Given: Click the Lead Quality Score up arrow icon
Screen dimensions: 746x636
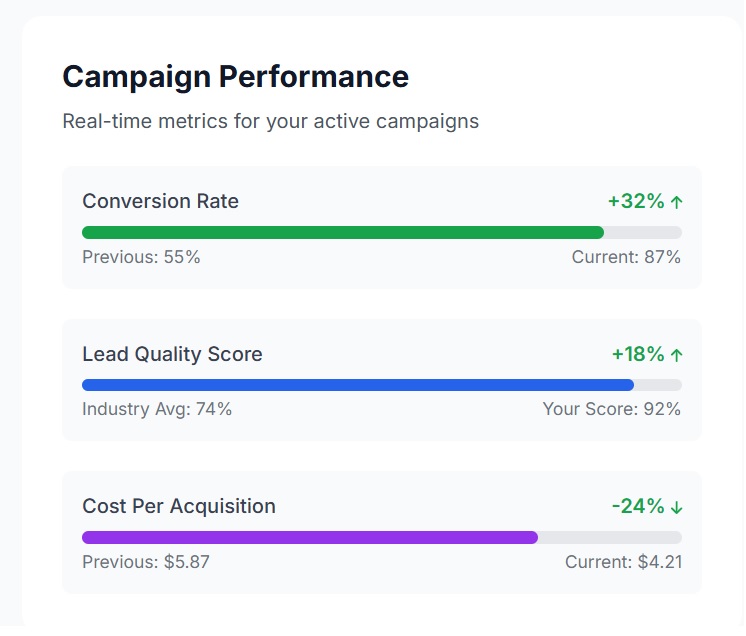Looking at the screenshot, I should [677, 355].
